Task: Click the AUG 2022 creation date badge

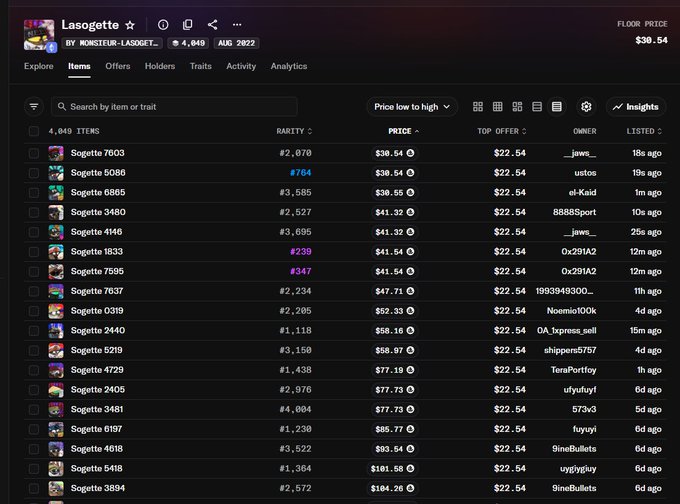Action: pos(236,43)
